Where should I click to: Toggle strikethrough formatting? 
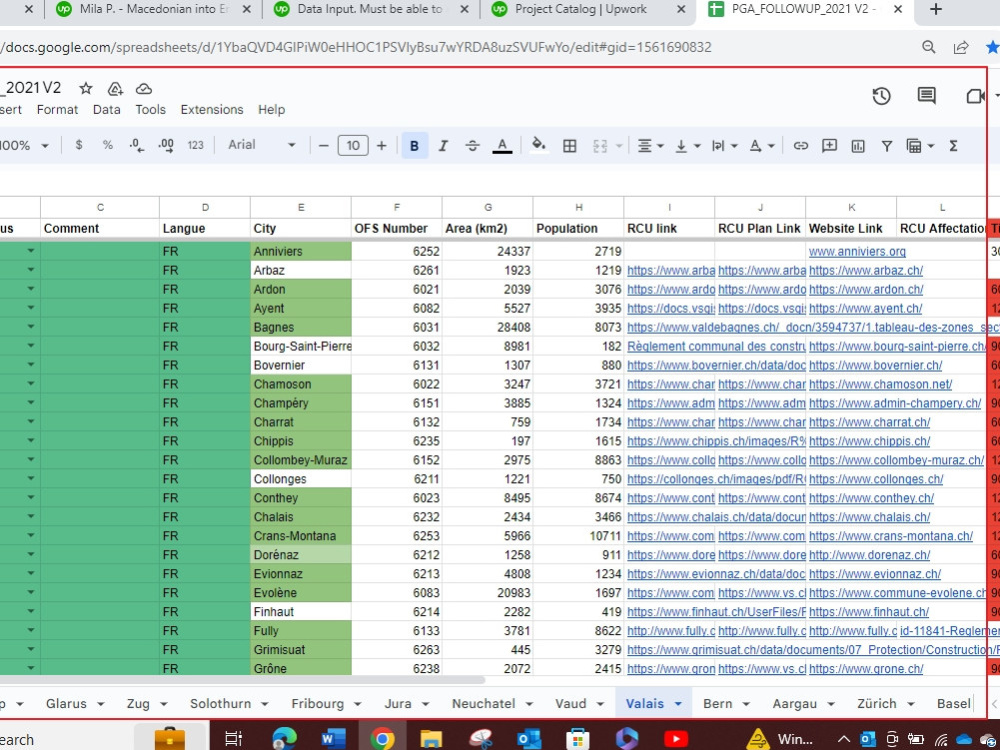472,146
